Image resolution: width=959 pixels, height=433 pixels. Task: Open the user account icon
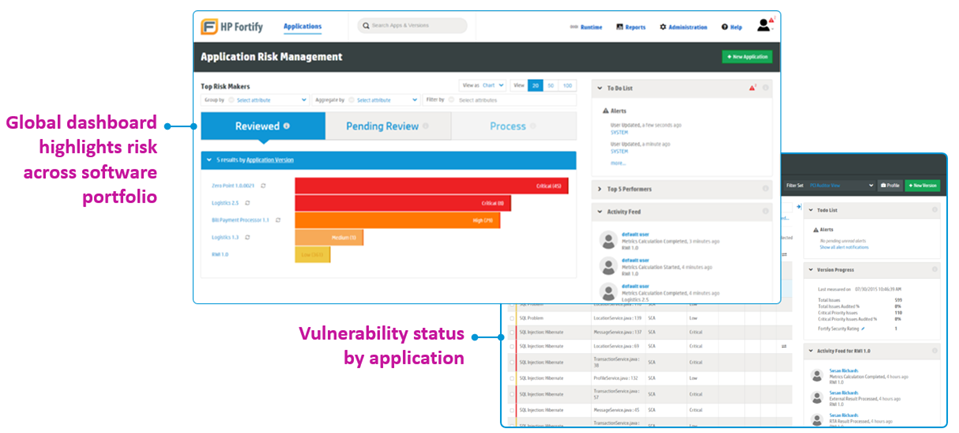pyautogui.click(x=764, y=26)
